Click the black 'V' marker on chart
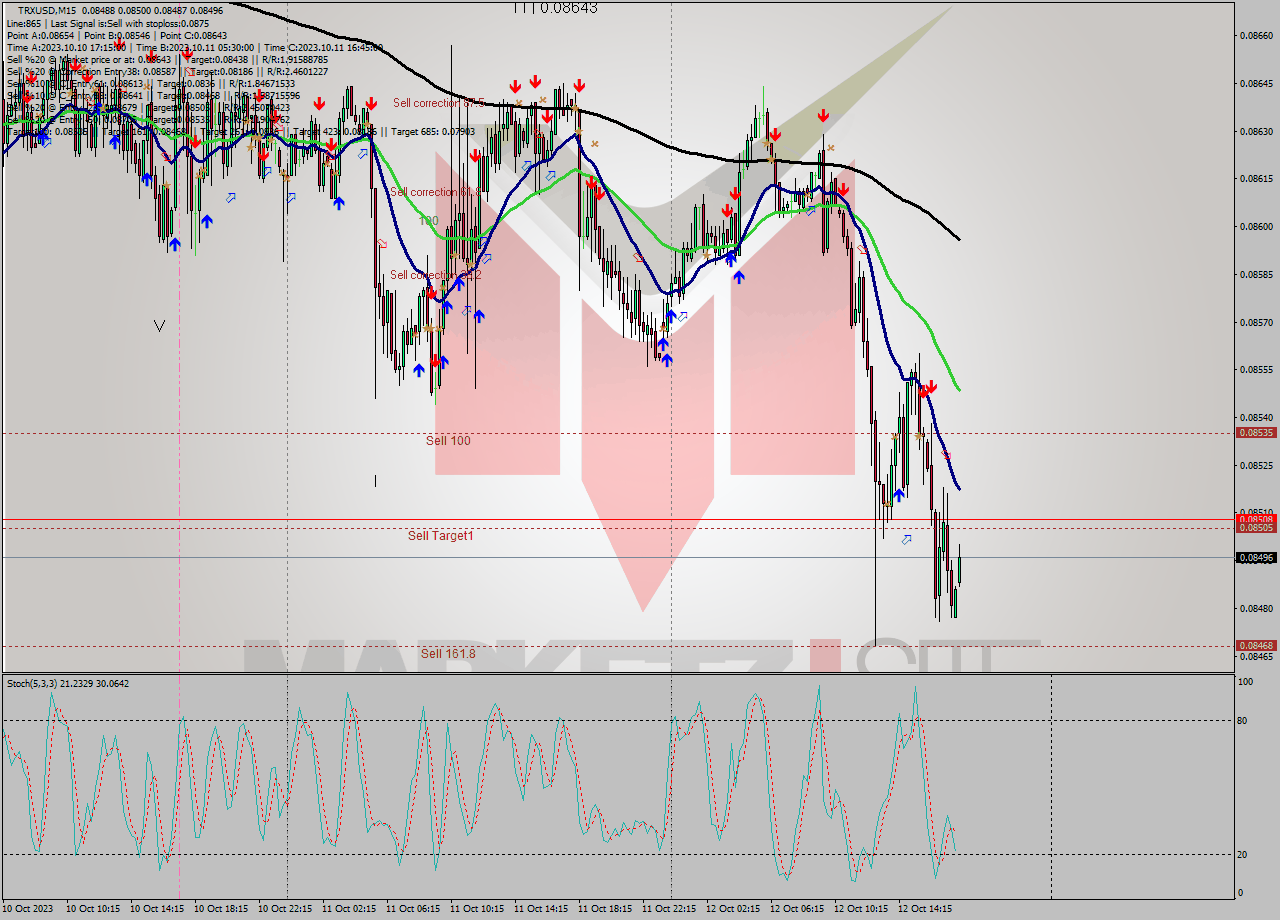 pos(160,325)
